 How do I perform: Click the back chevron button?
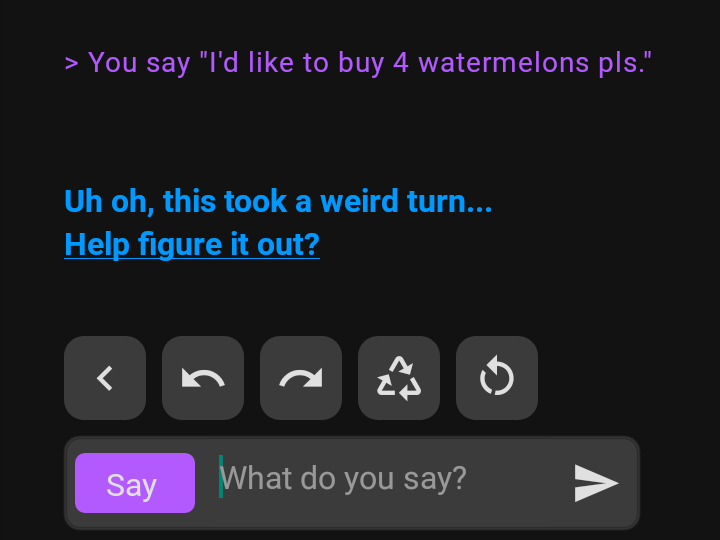coord(105,378)
